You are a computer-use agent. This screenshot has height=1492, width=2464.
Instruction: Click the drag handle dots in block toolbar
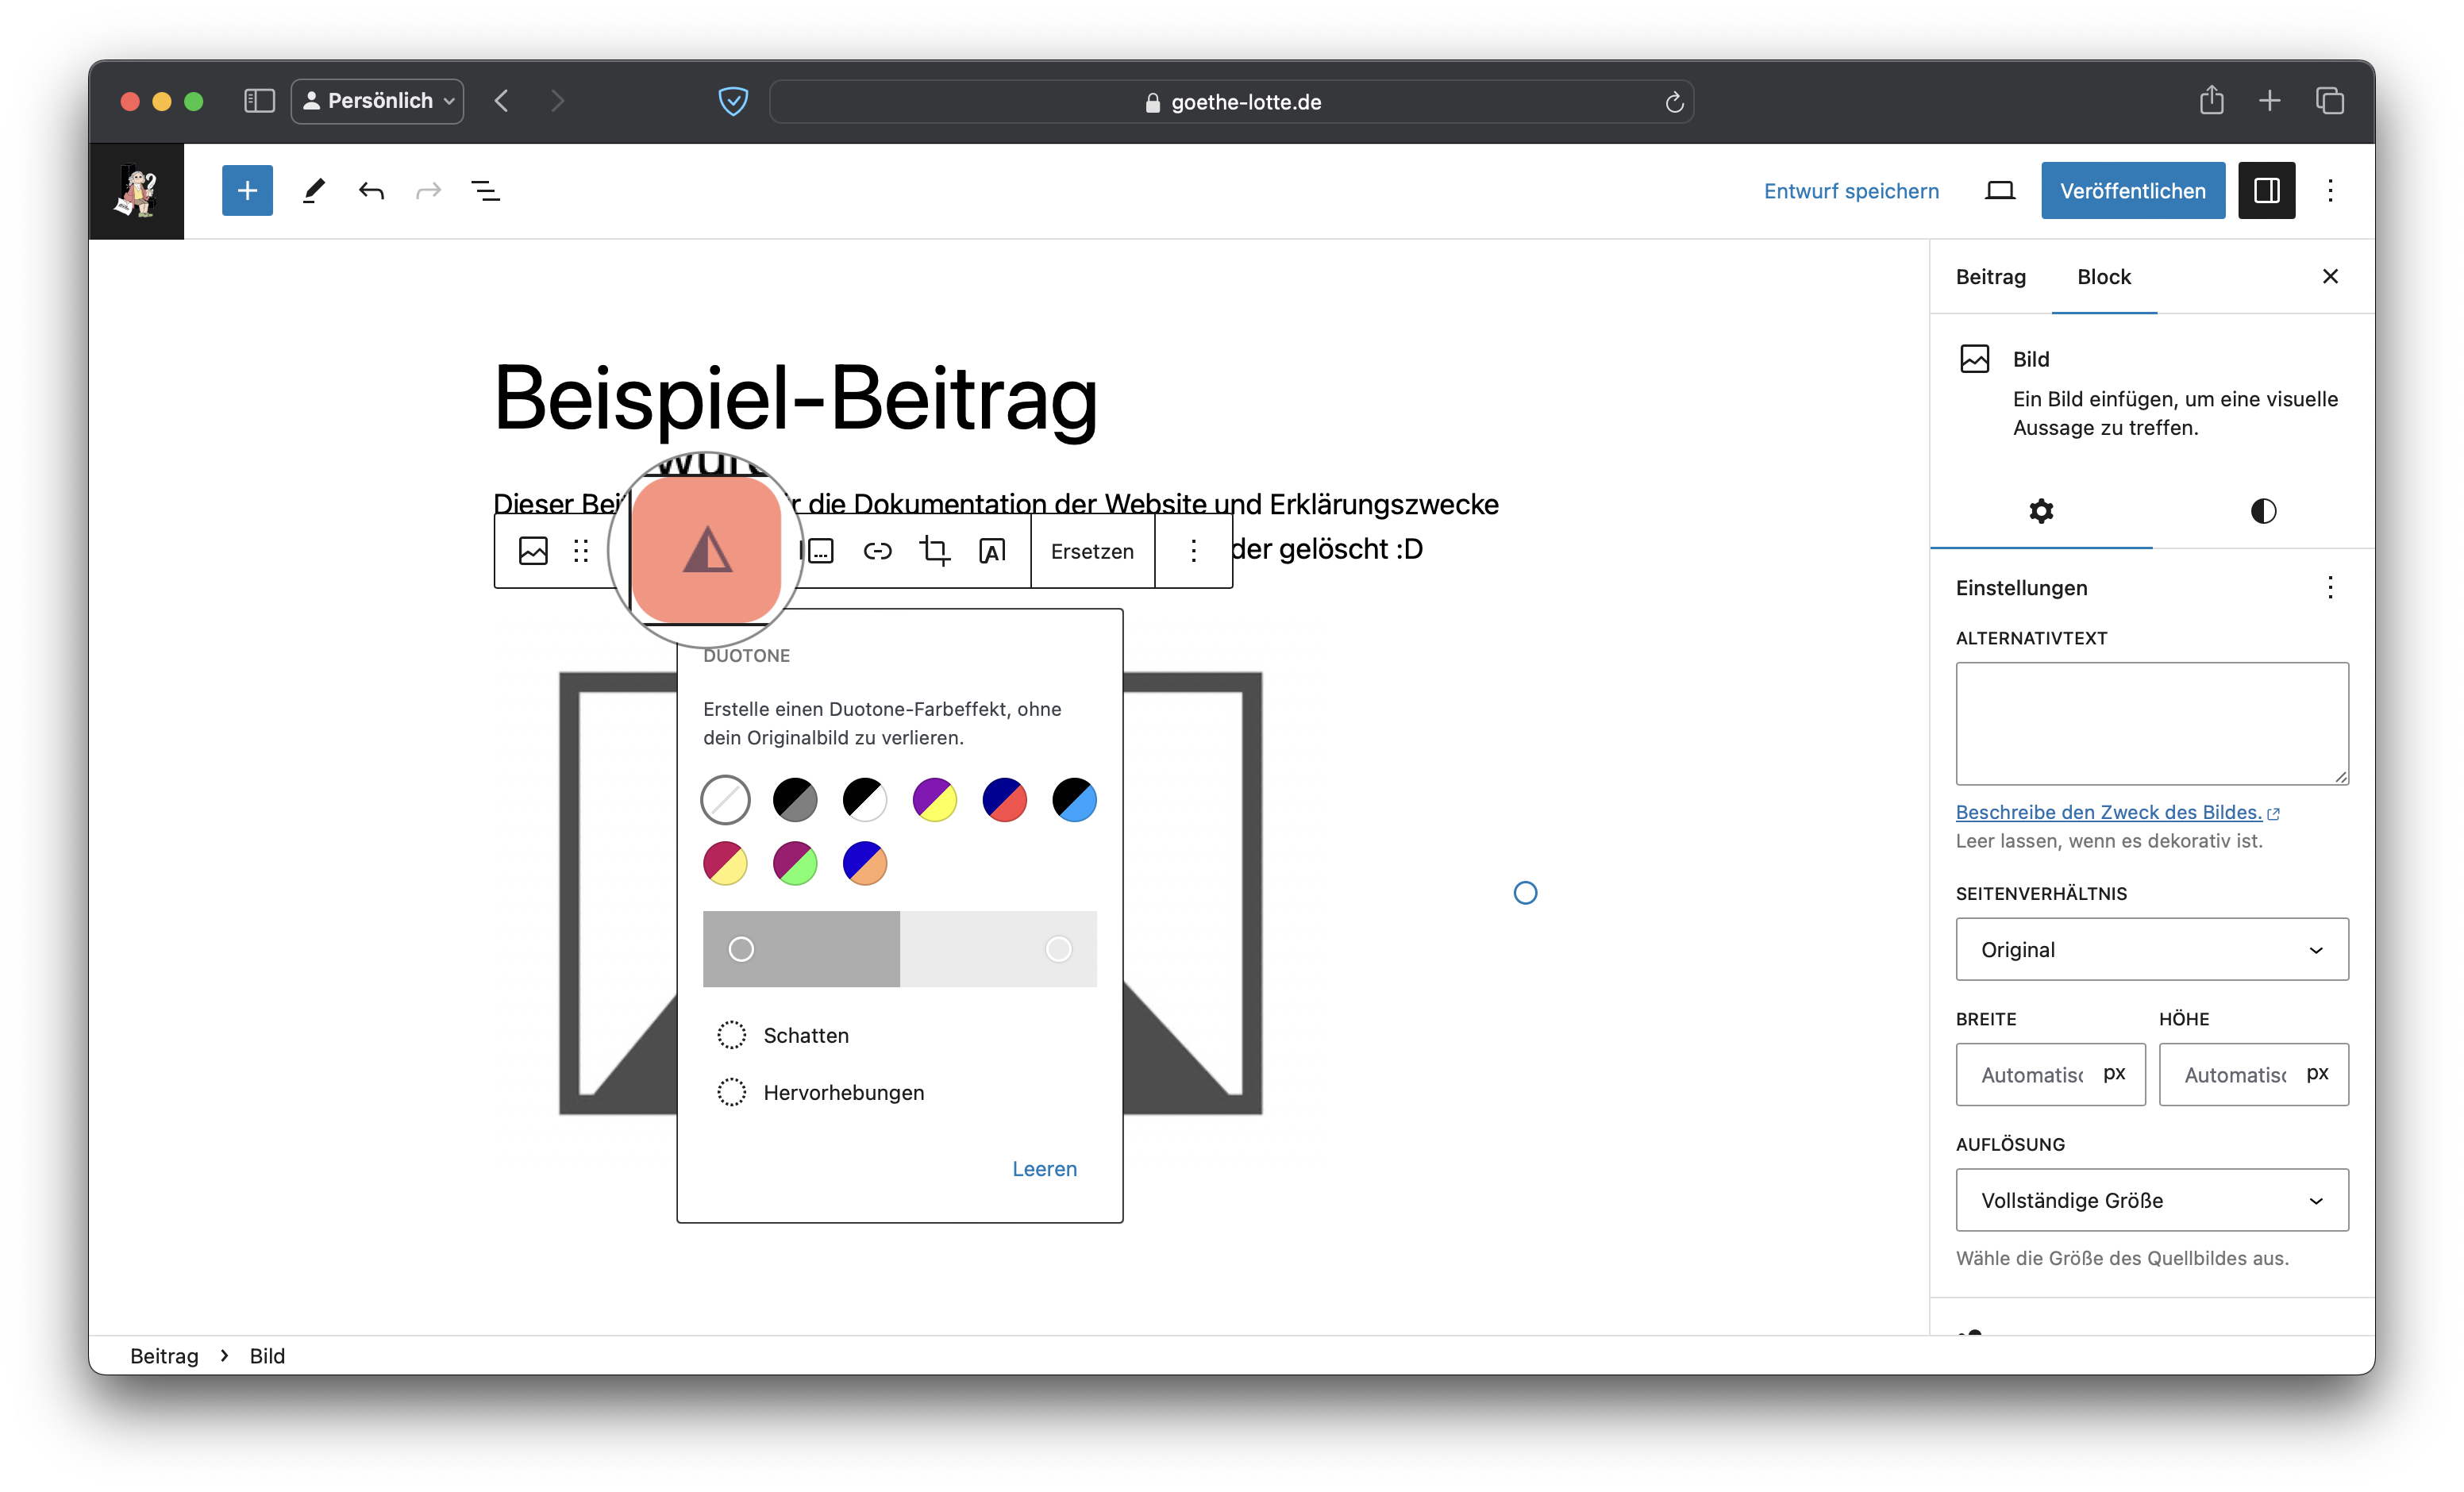point(581,550)
